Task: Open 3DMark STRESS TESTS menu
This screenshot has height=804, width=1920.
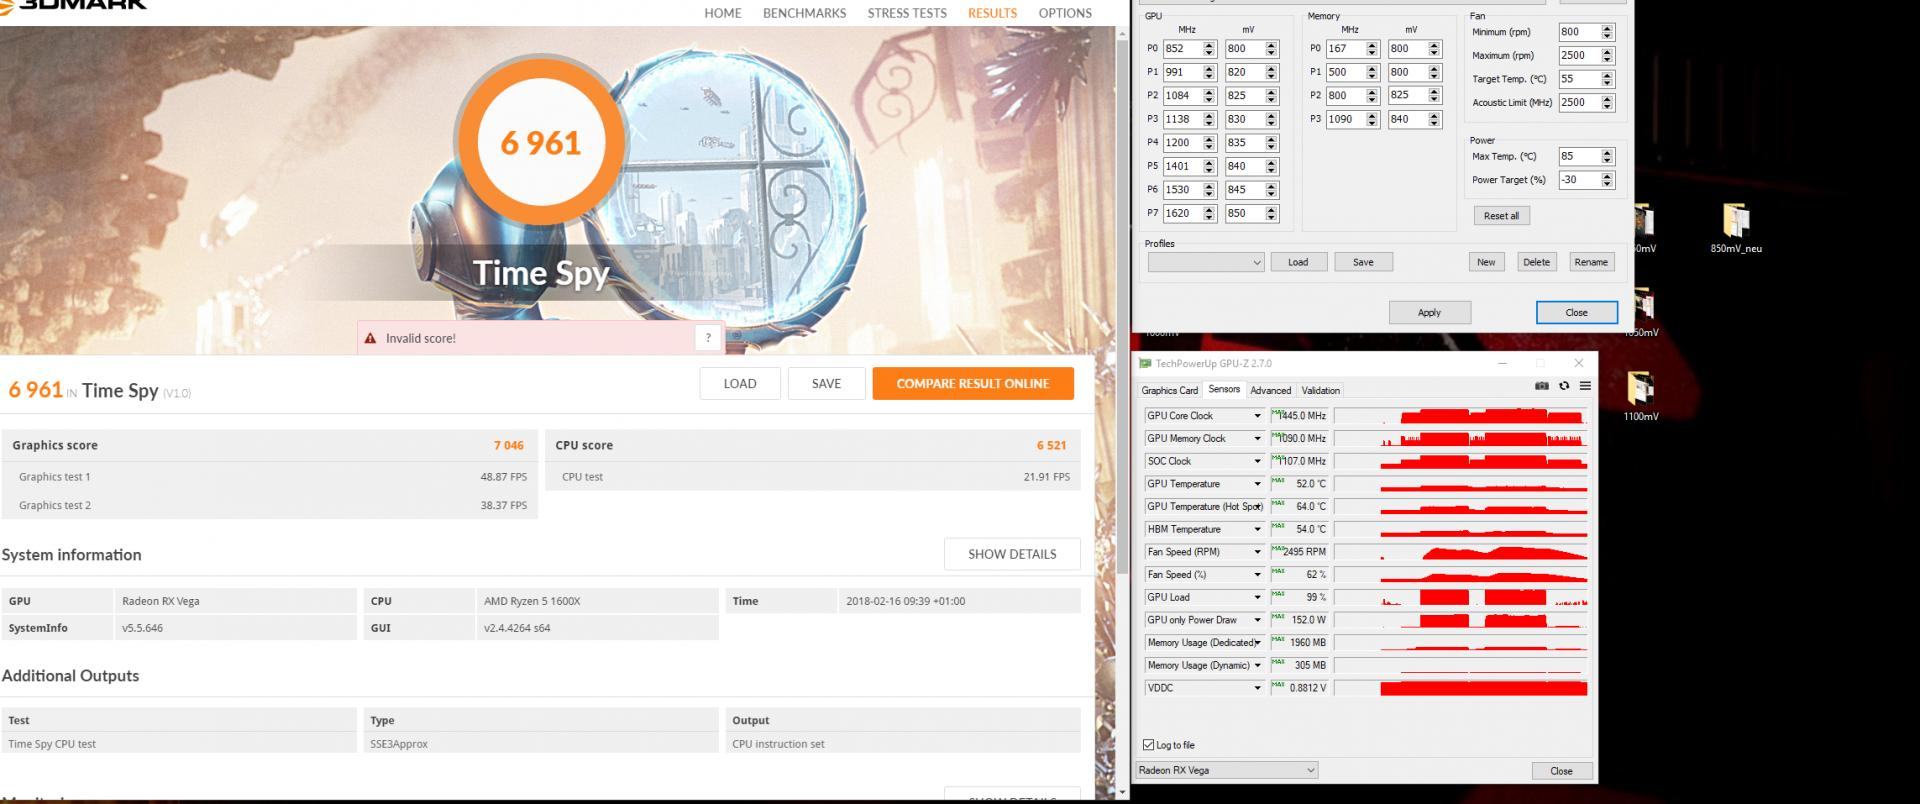Action: 906,13
